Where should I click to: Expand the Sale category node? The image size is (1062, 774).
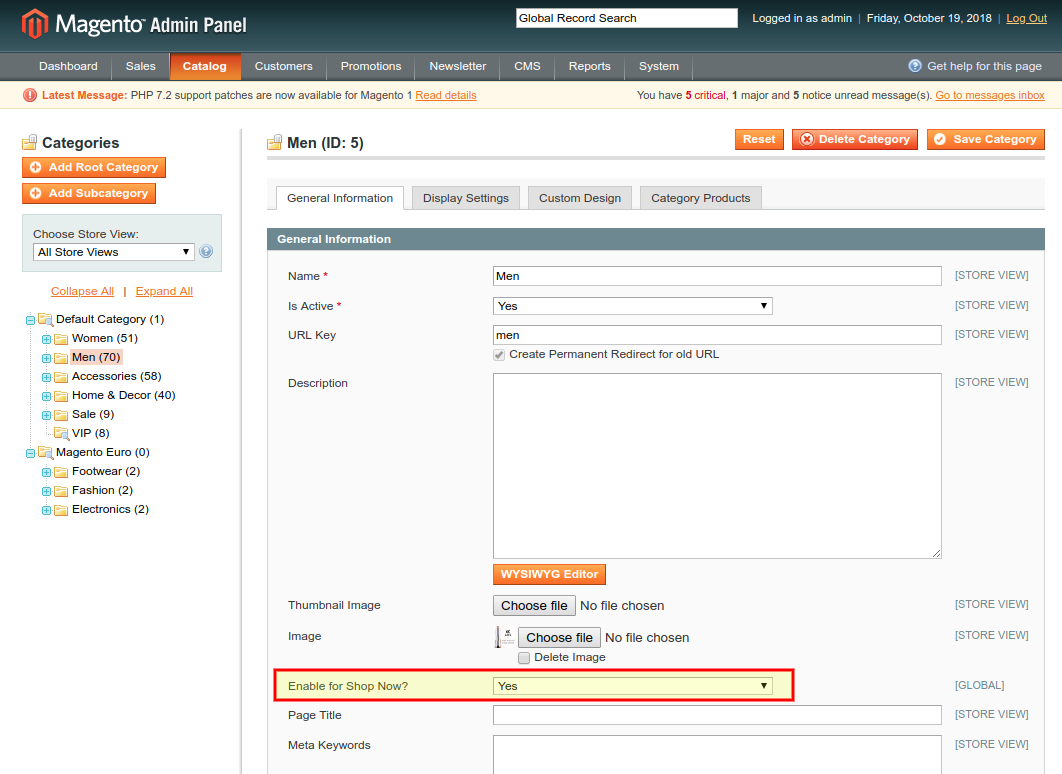[46, 414]
